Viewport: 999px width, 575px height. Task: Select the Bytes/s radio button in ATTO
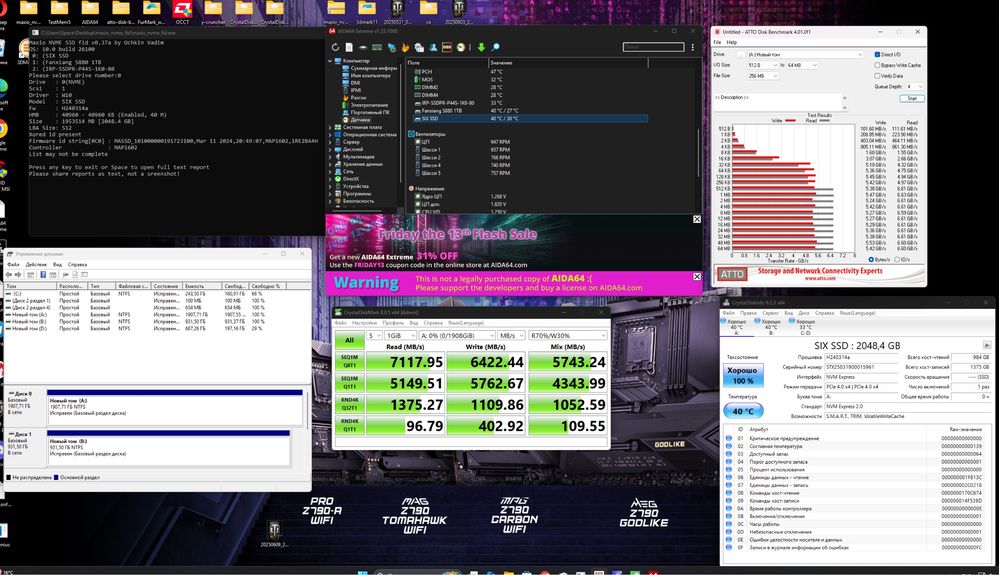pos(871,259)
